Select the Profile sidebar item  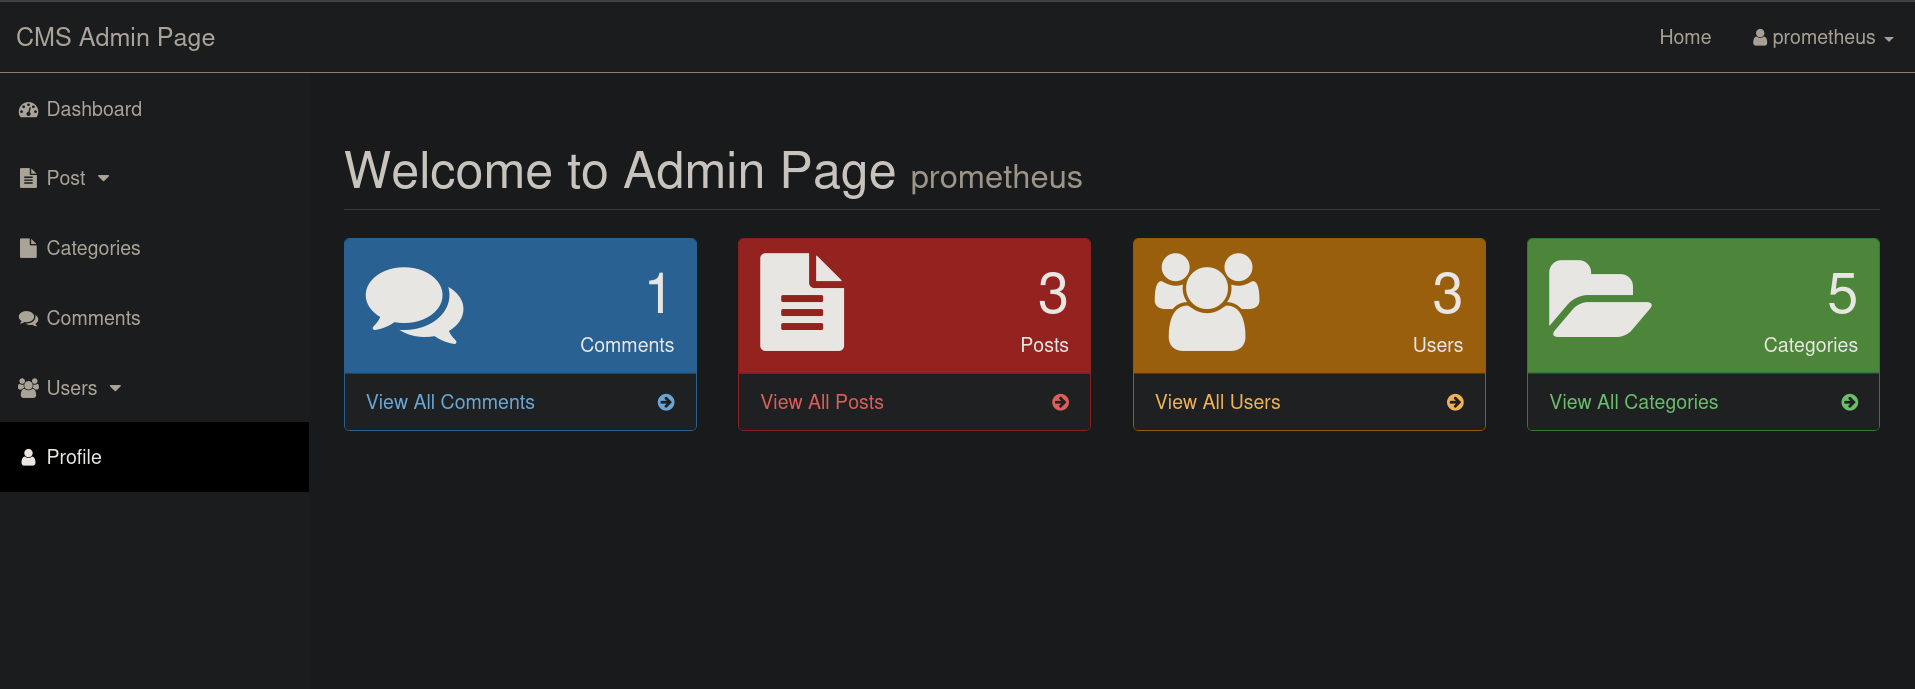coord(74,457)
